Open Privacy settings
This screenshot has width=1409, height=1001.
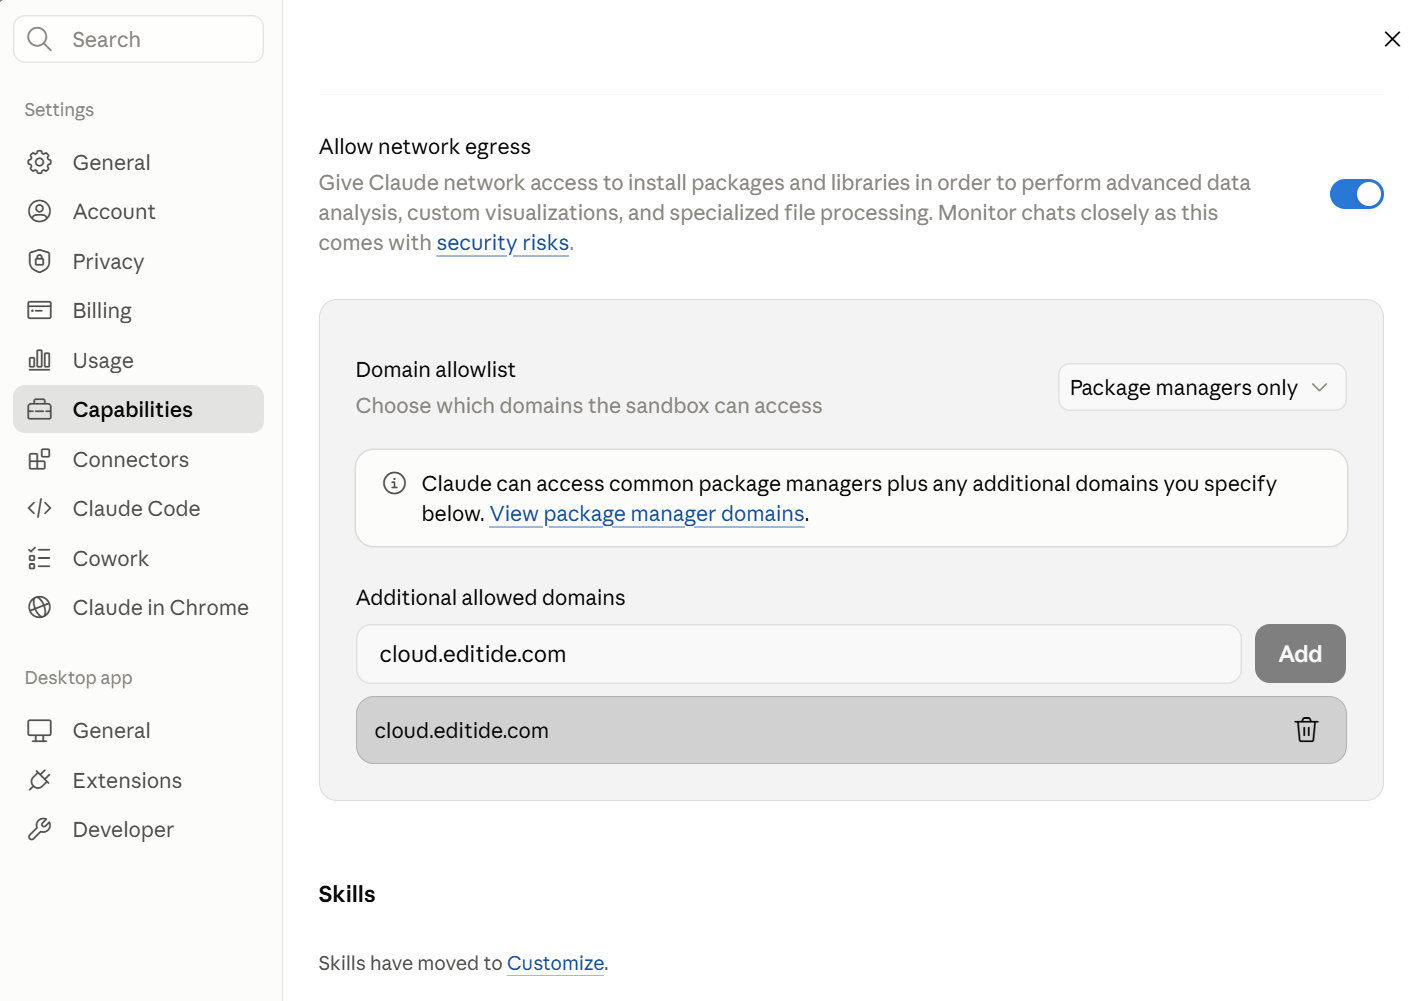[138, 261]
